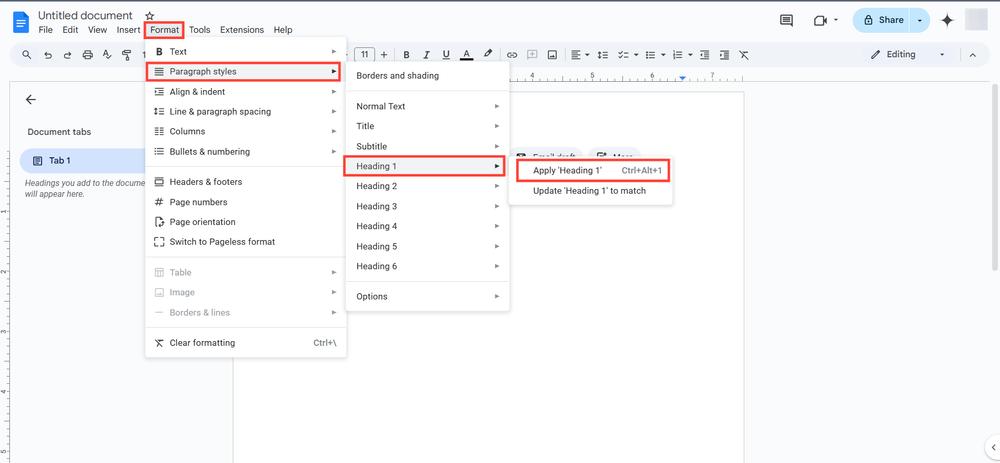The height and width of the screenshot is (463, 1000).
Task: Open the Edit menu
Action: click(70, 30)
